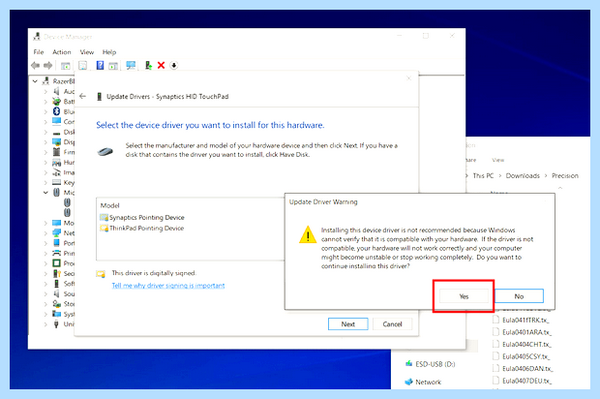
Task: Select Synaptics Pointing Device in Model list
Action: coord(142,217)
